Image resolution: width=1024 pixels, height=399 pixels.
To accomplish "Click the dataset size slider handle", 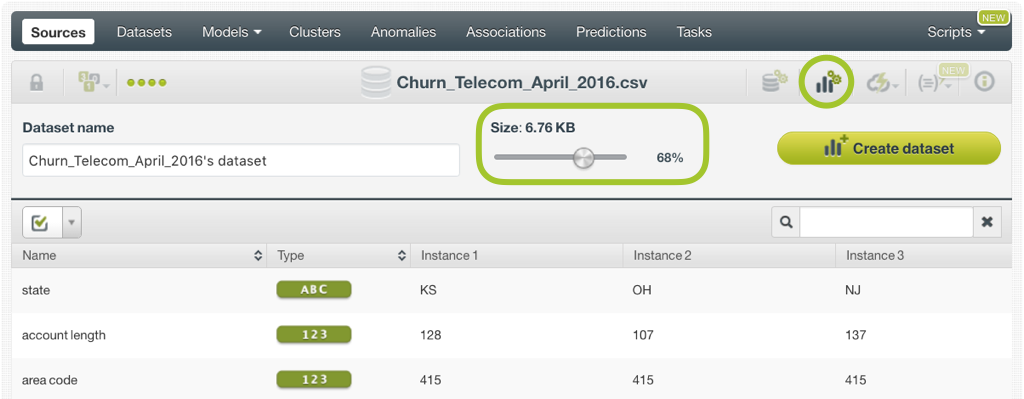I will pyautogui.click(x=583, y=157).
